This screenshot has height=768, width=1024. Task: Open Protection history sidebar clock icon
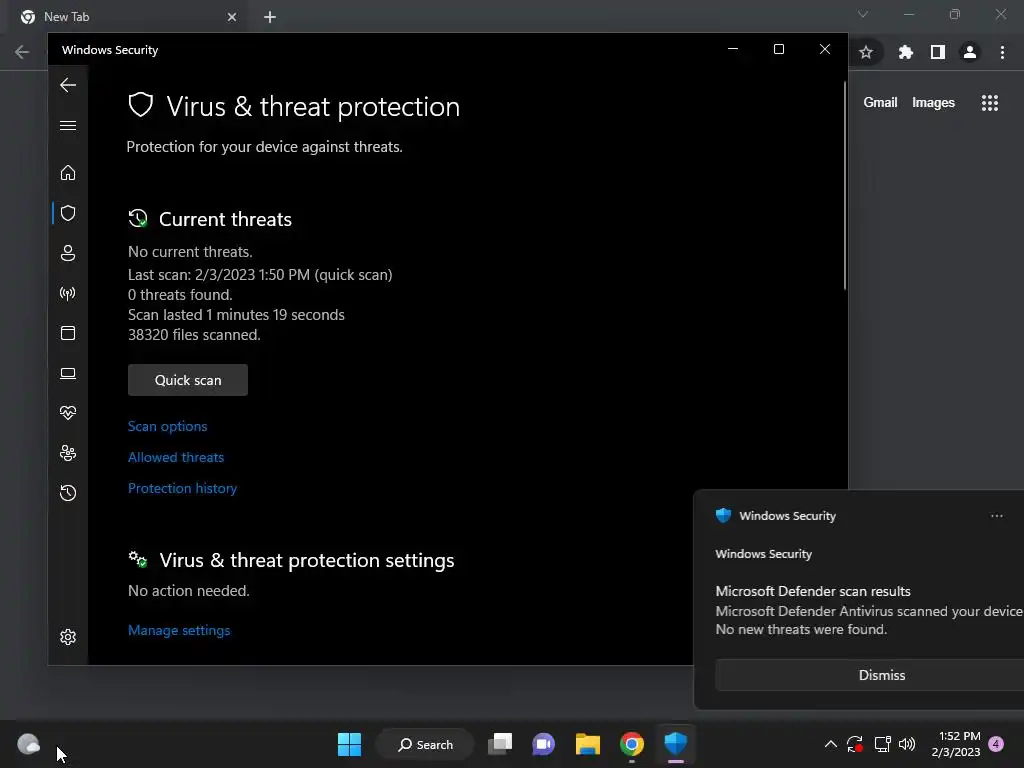coord(68,493)
